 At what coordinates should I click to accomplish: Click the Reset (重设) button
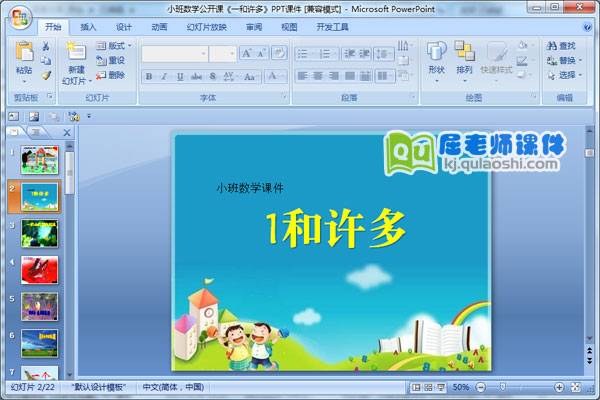point(111,60)
